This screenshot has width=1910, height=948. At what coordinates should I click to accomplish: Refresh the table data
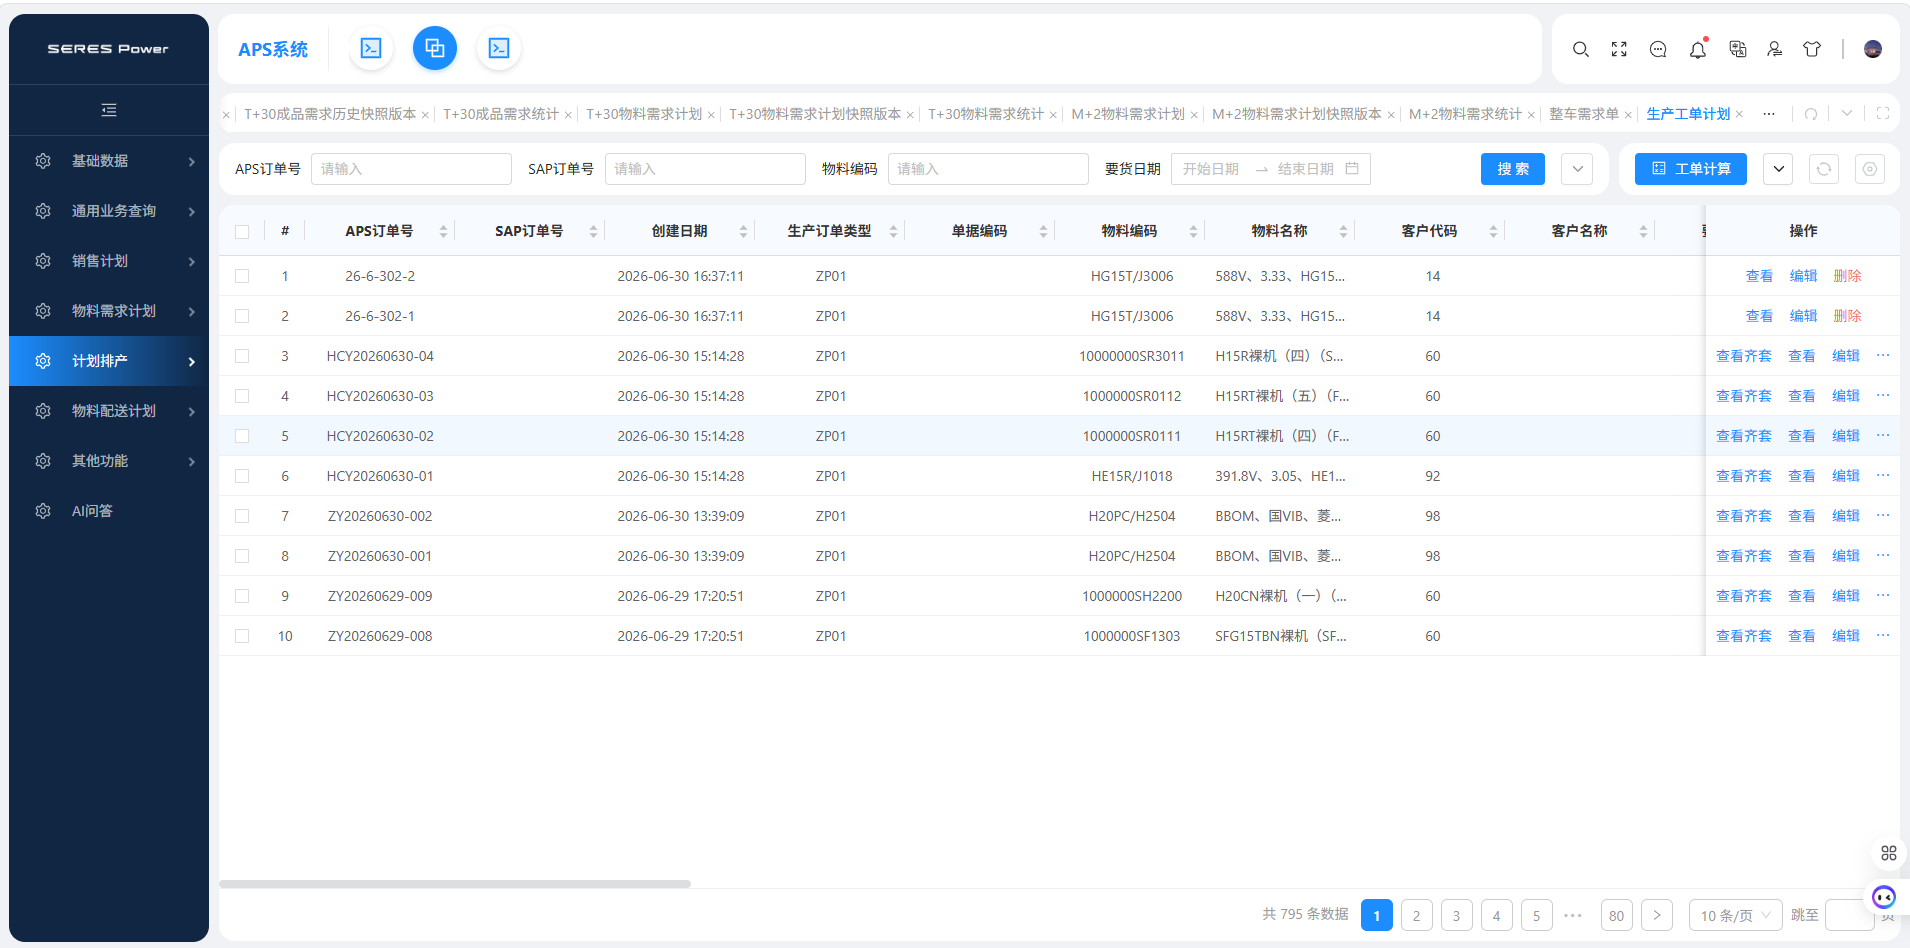(x=1824, y=169)
